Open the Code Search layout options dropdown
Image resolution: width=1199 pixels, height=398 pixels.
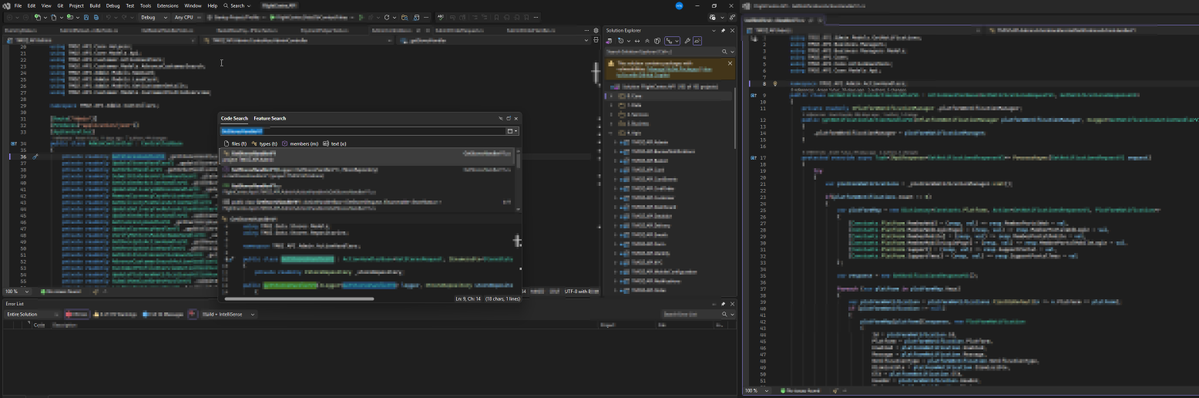(513, 131)
